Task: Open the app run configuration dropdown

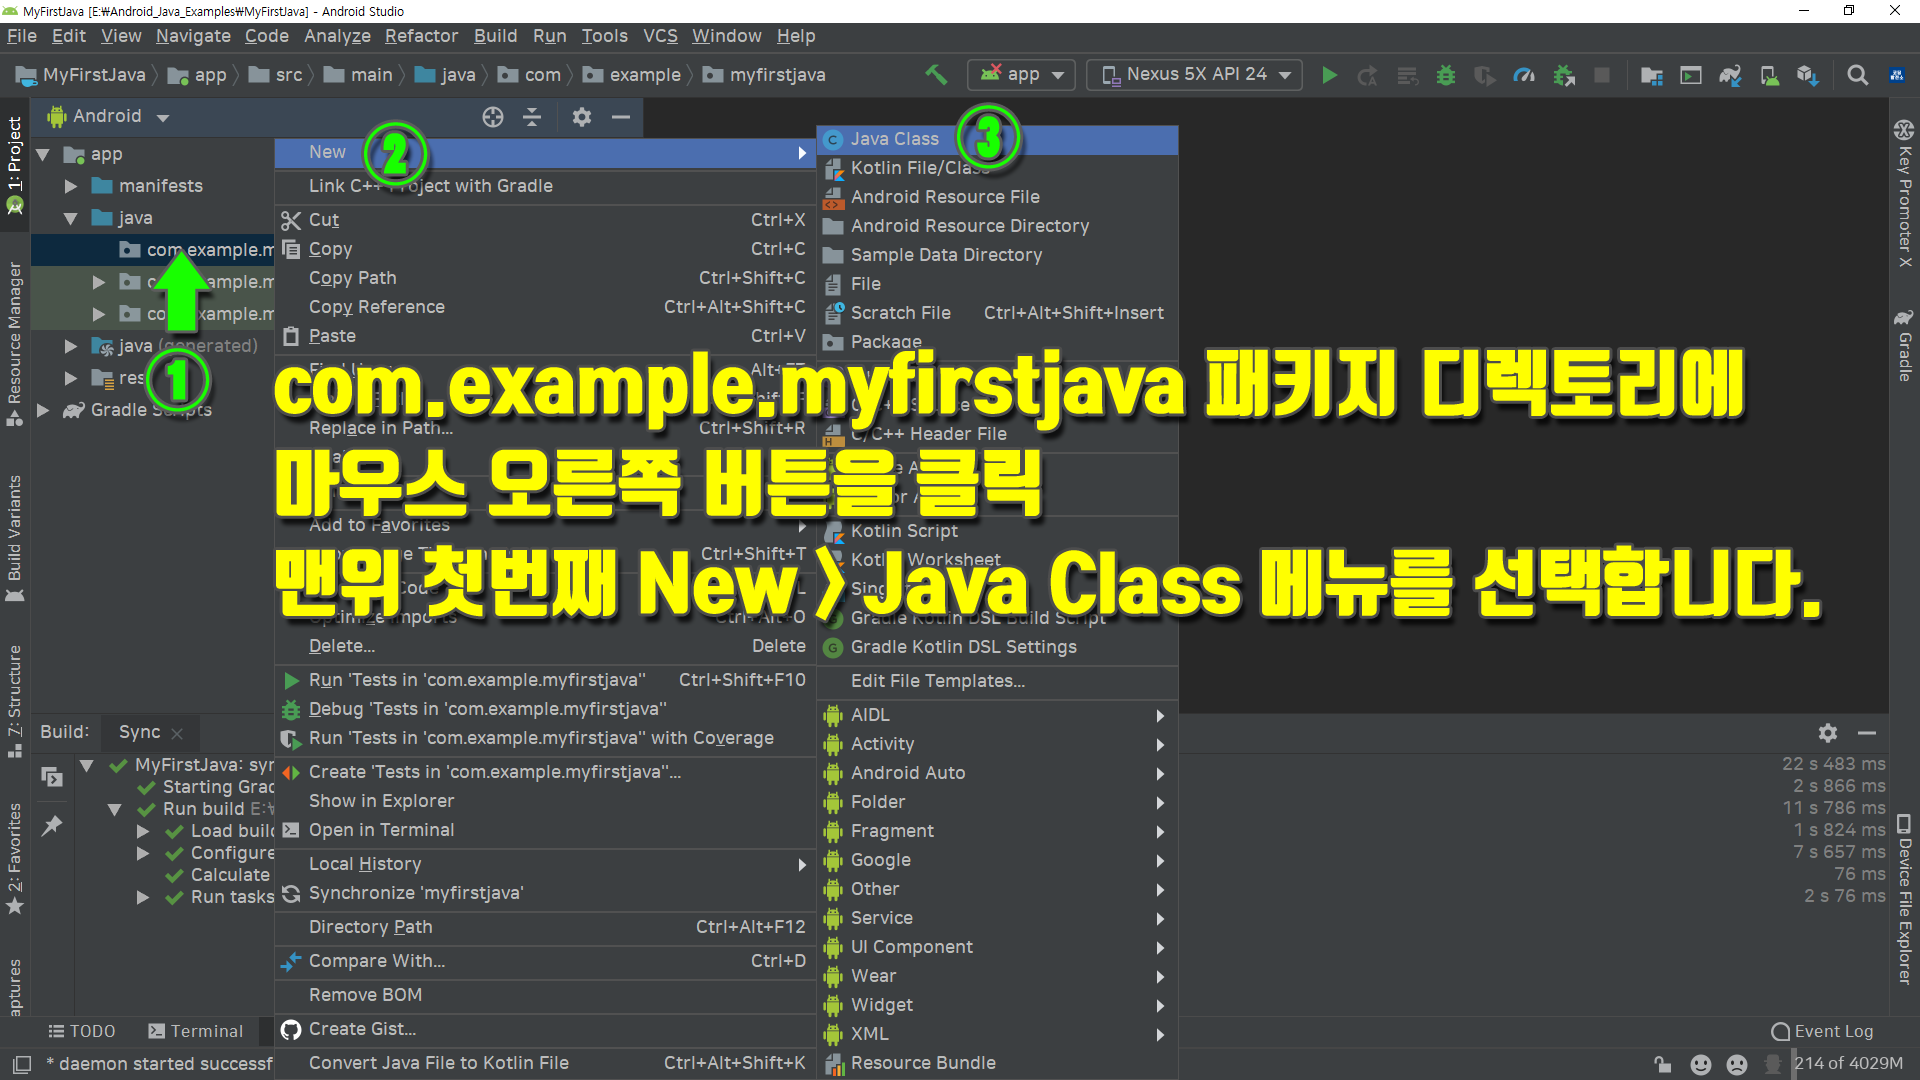Action: pos(1021,75)
